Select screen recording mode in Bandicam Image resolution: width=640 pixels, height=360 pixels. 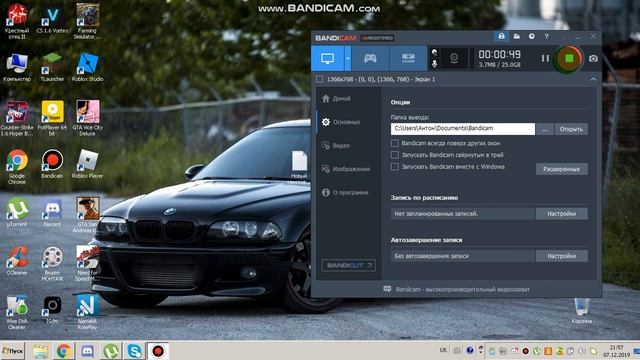327,58
